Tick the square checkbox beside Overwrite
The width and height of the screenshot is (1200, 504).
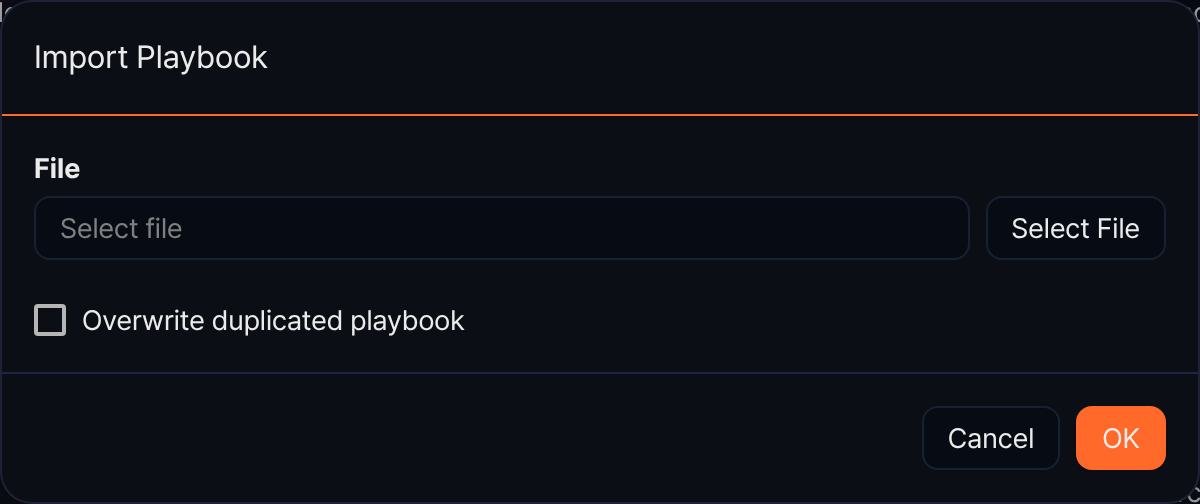point(50,320)
